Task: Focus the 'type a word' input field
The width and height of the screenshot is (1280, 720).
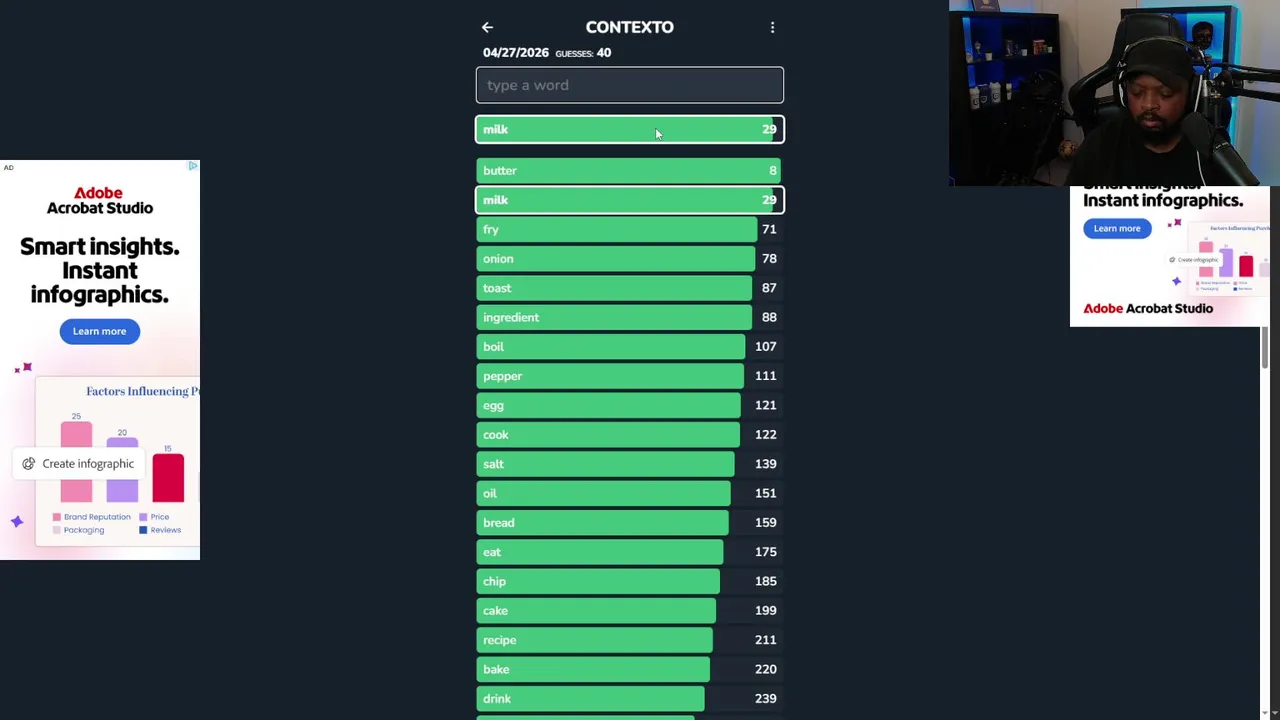Action: click(629, 85)
